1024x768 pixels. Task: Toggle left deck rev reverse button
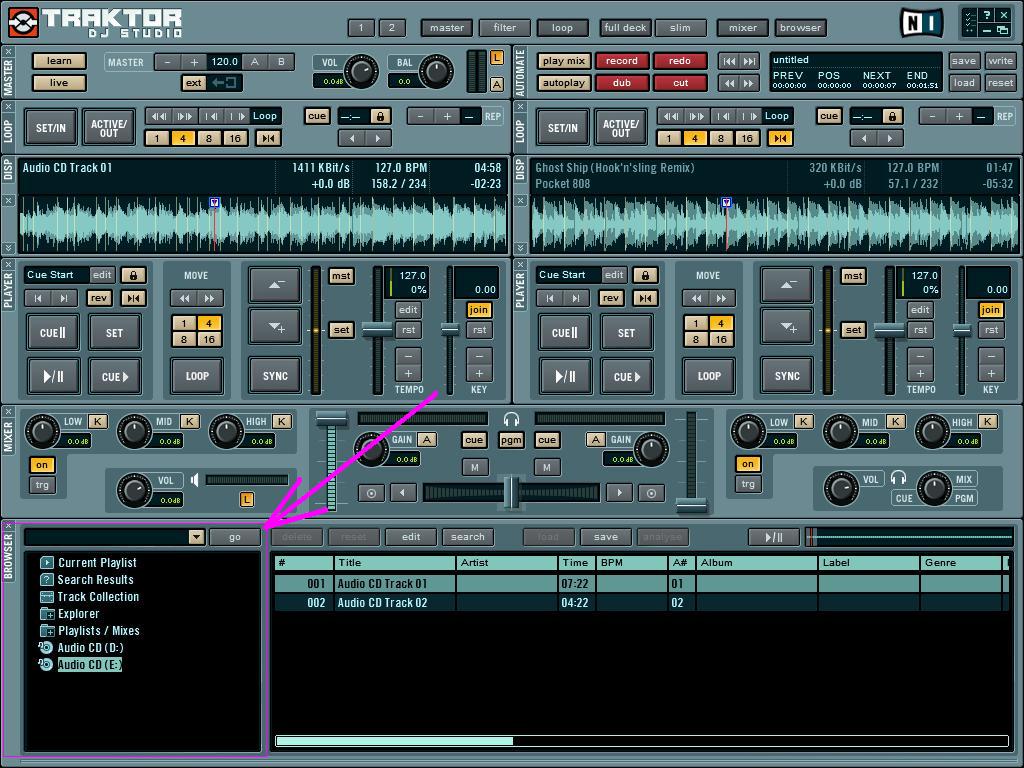[x=99, y=298]
